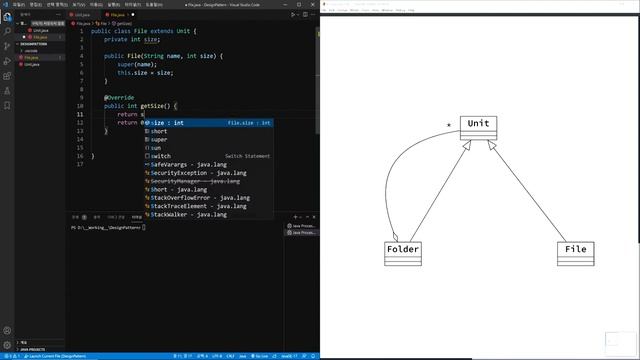The image size is (640, 360).
Task: Click the Go Live status bar button
Action: (x=260, y=356)
